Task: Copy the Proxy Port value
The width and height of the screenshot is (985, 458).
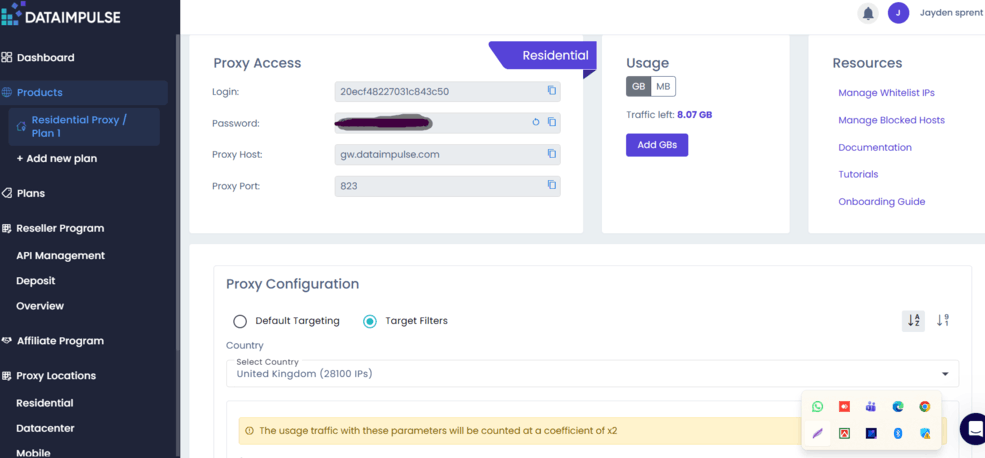Action: [552, 185]
